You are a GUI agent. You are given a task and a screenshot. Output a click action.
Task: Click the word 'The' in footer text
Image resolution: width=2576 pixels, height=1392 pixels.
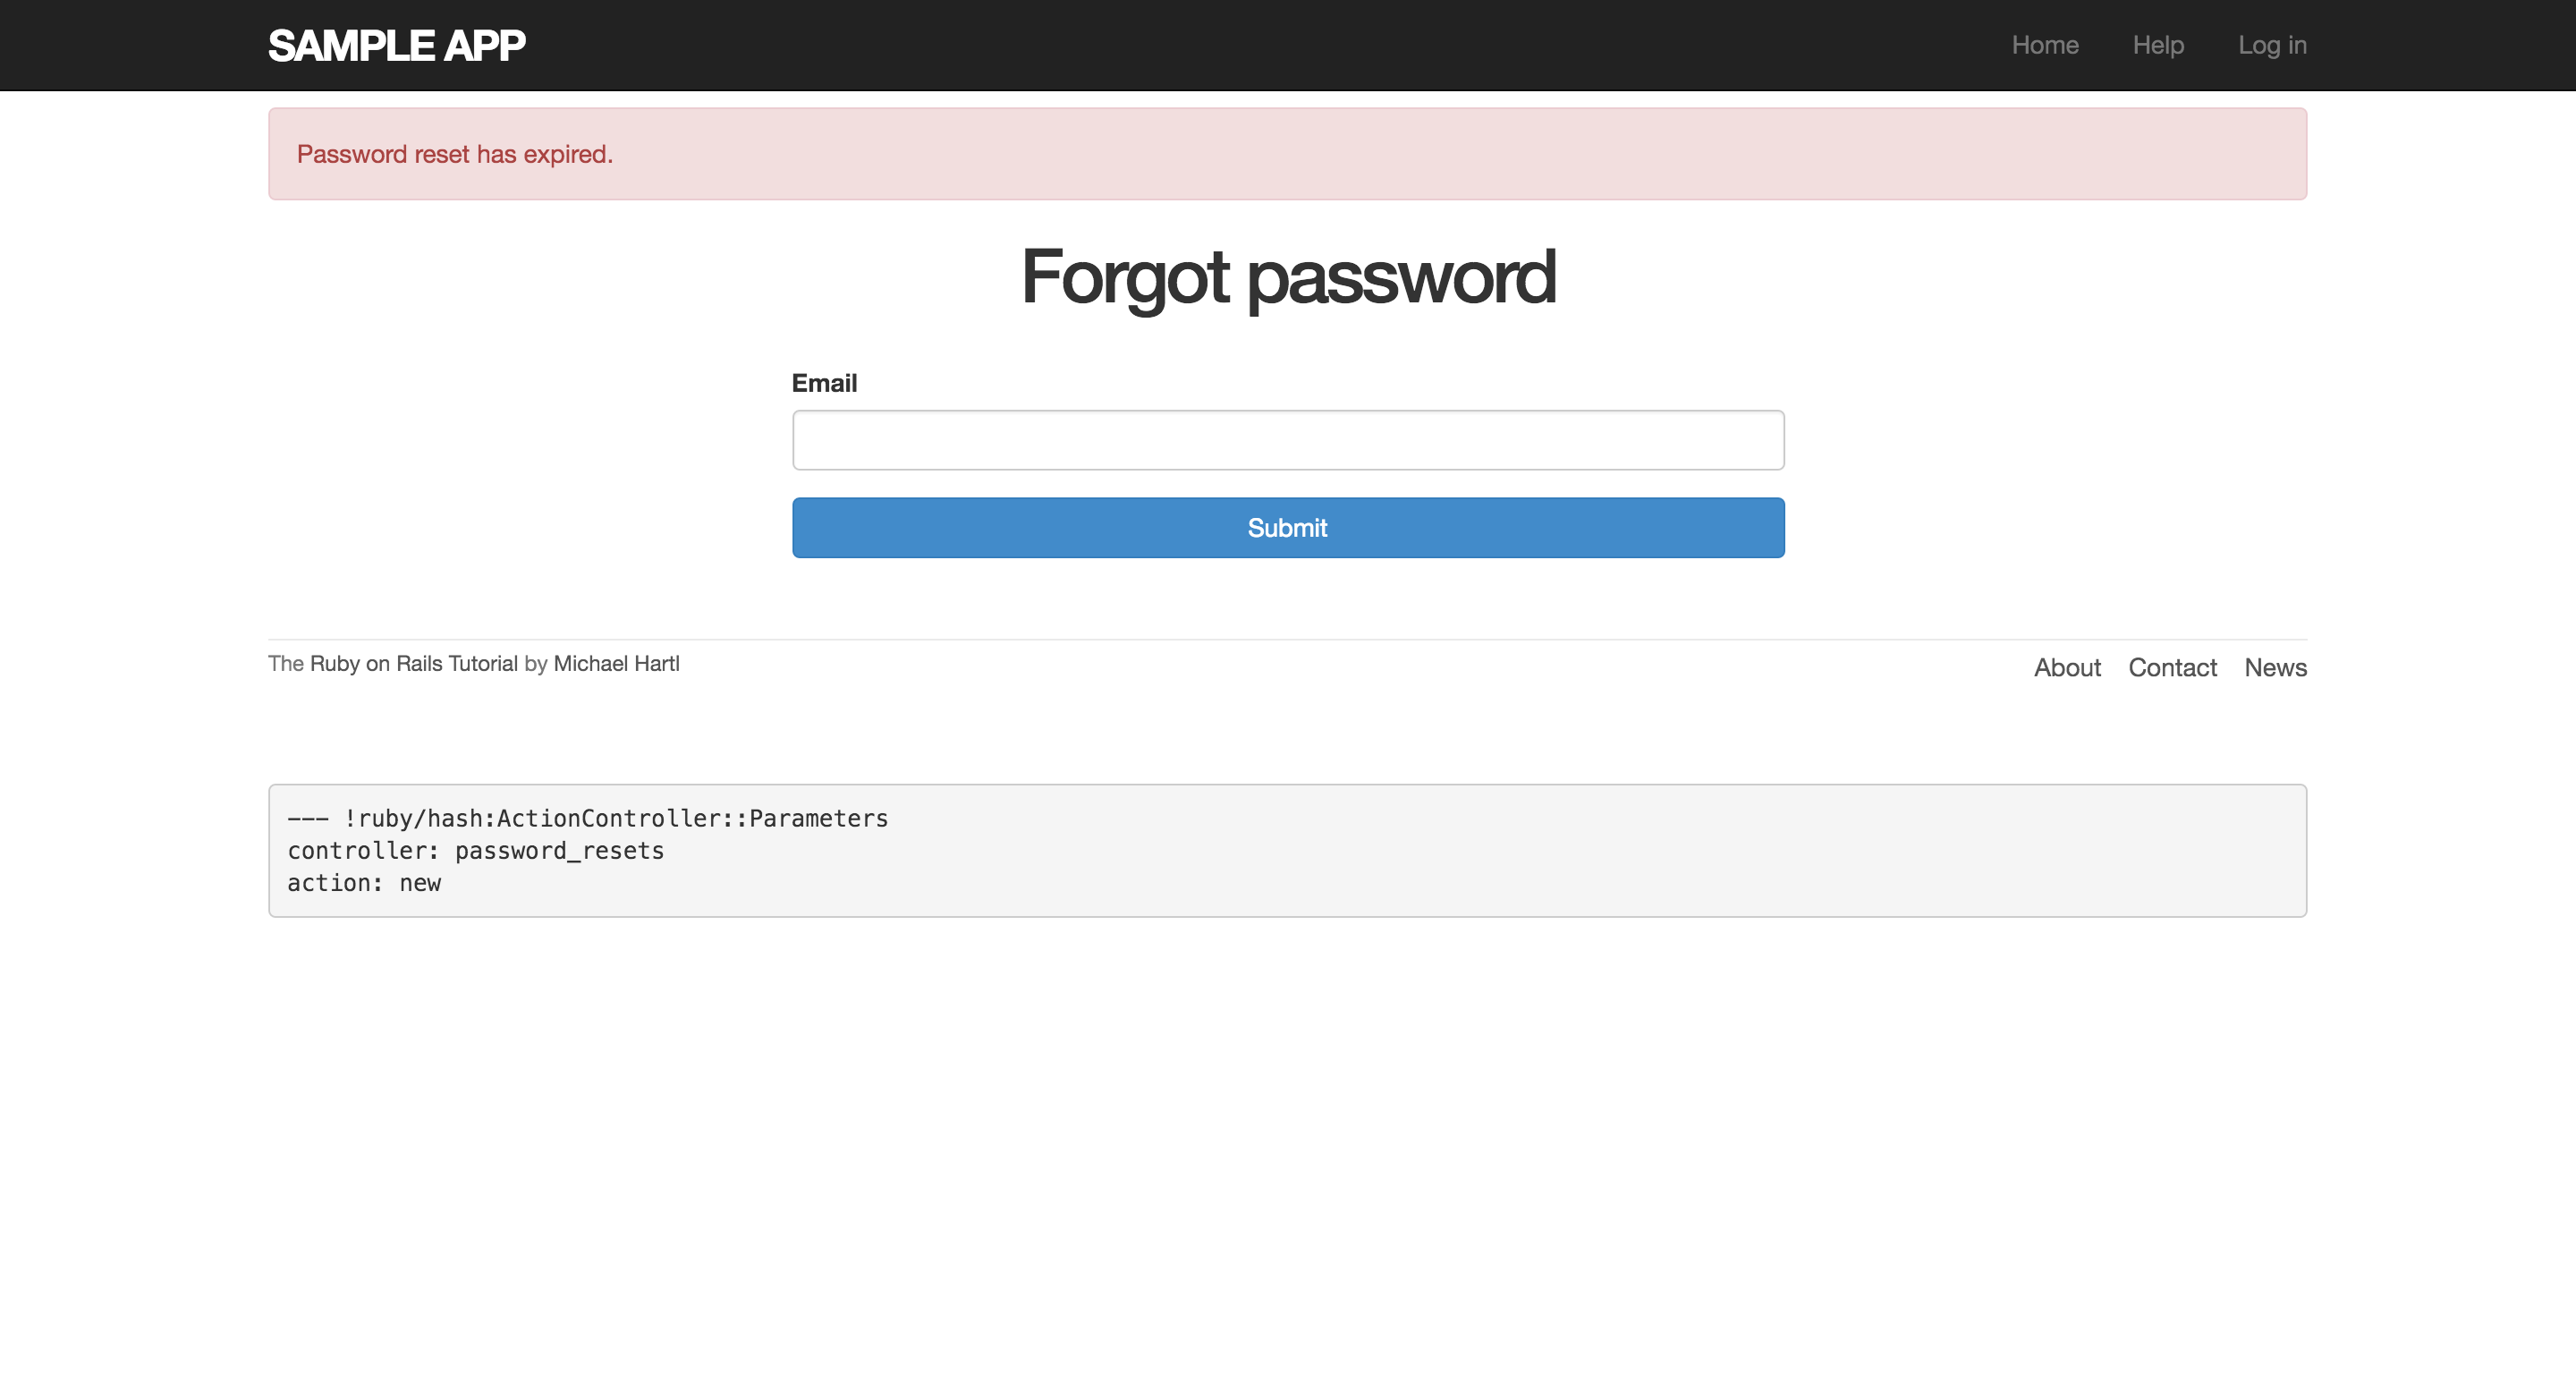pyautogui.click(x=285, y=664)
